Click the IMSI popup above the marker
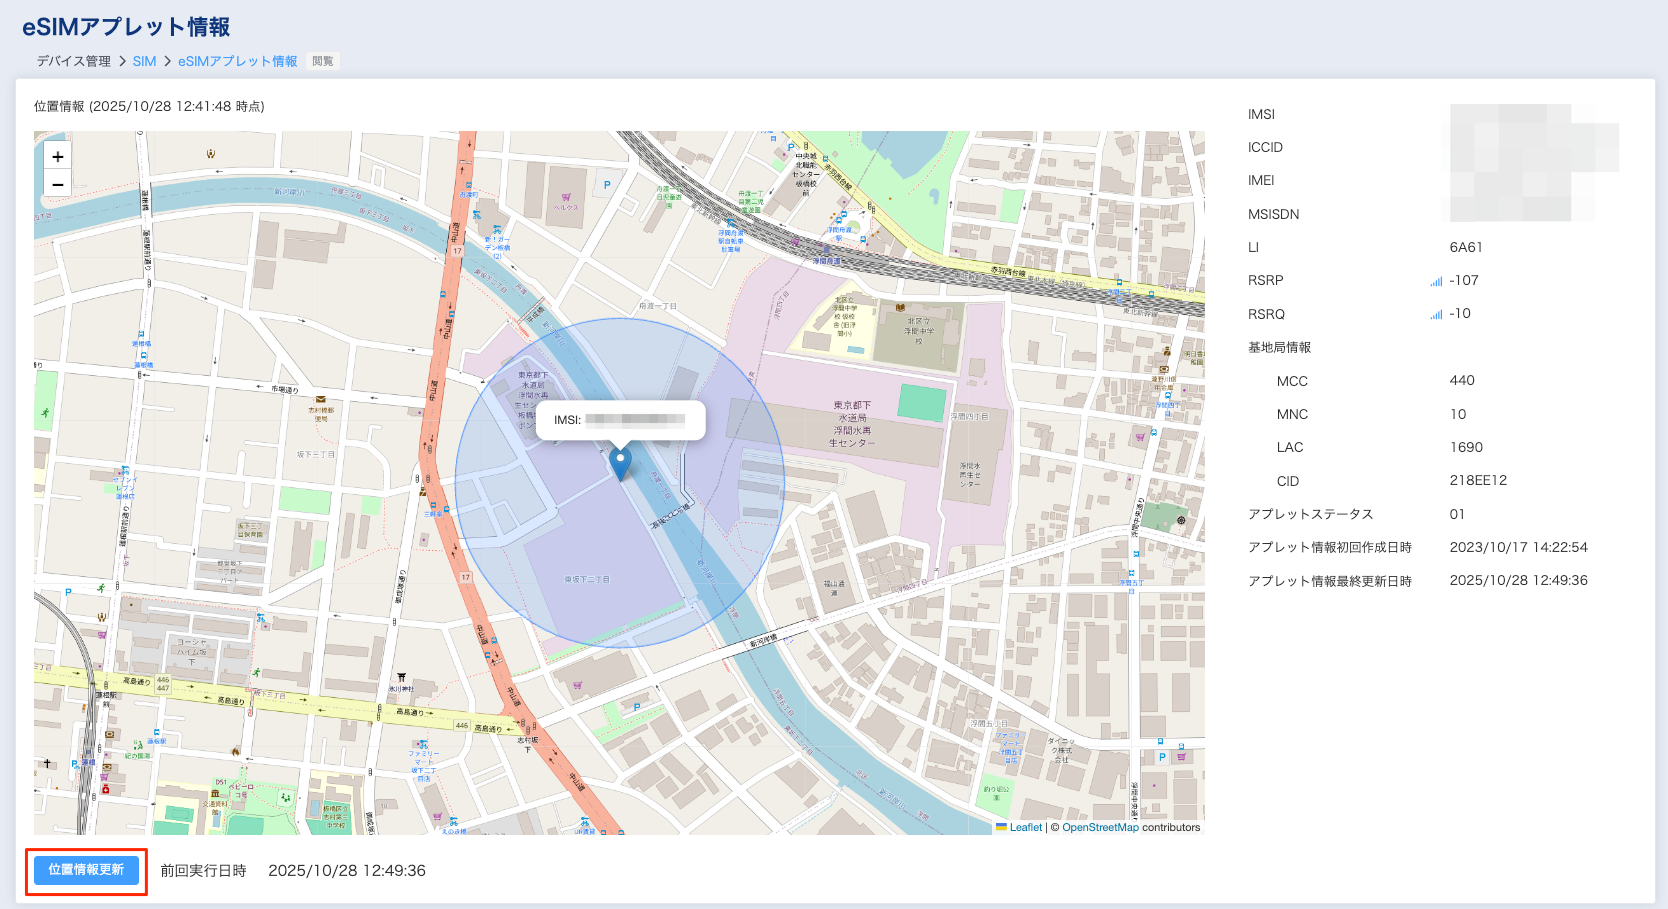Viewport: 1668px width, 909px height. click(620, 420)
